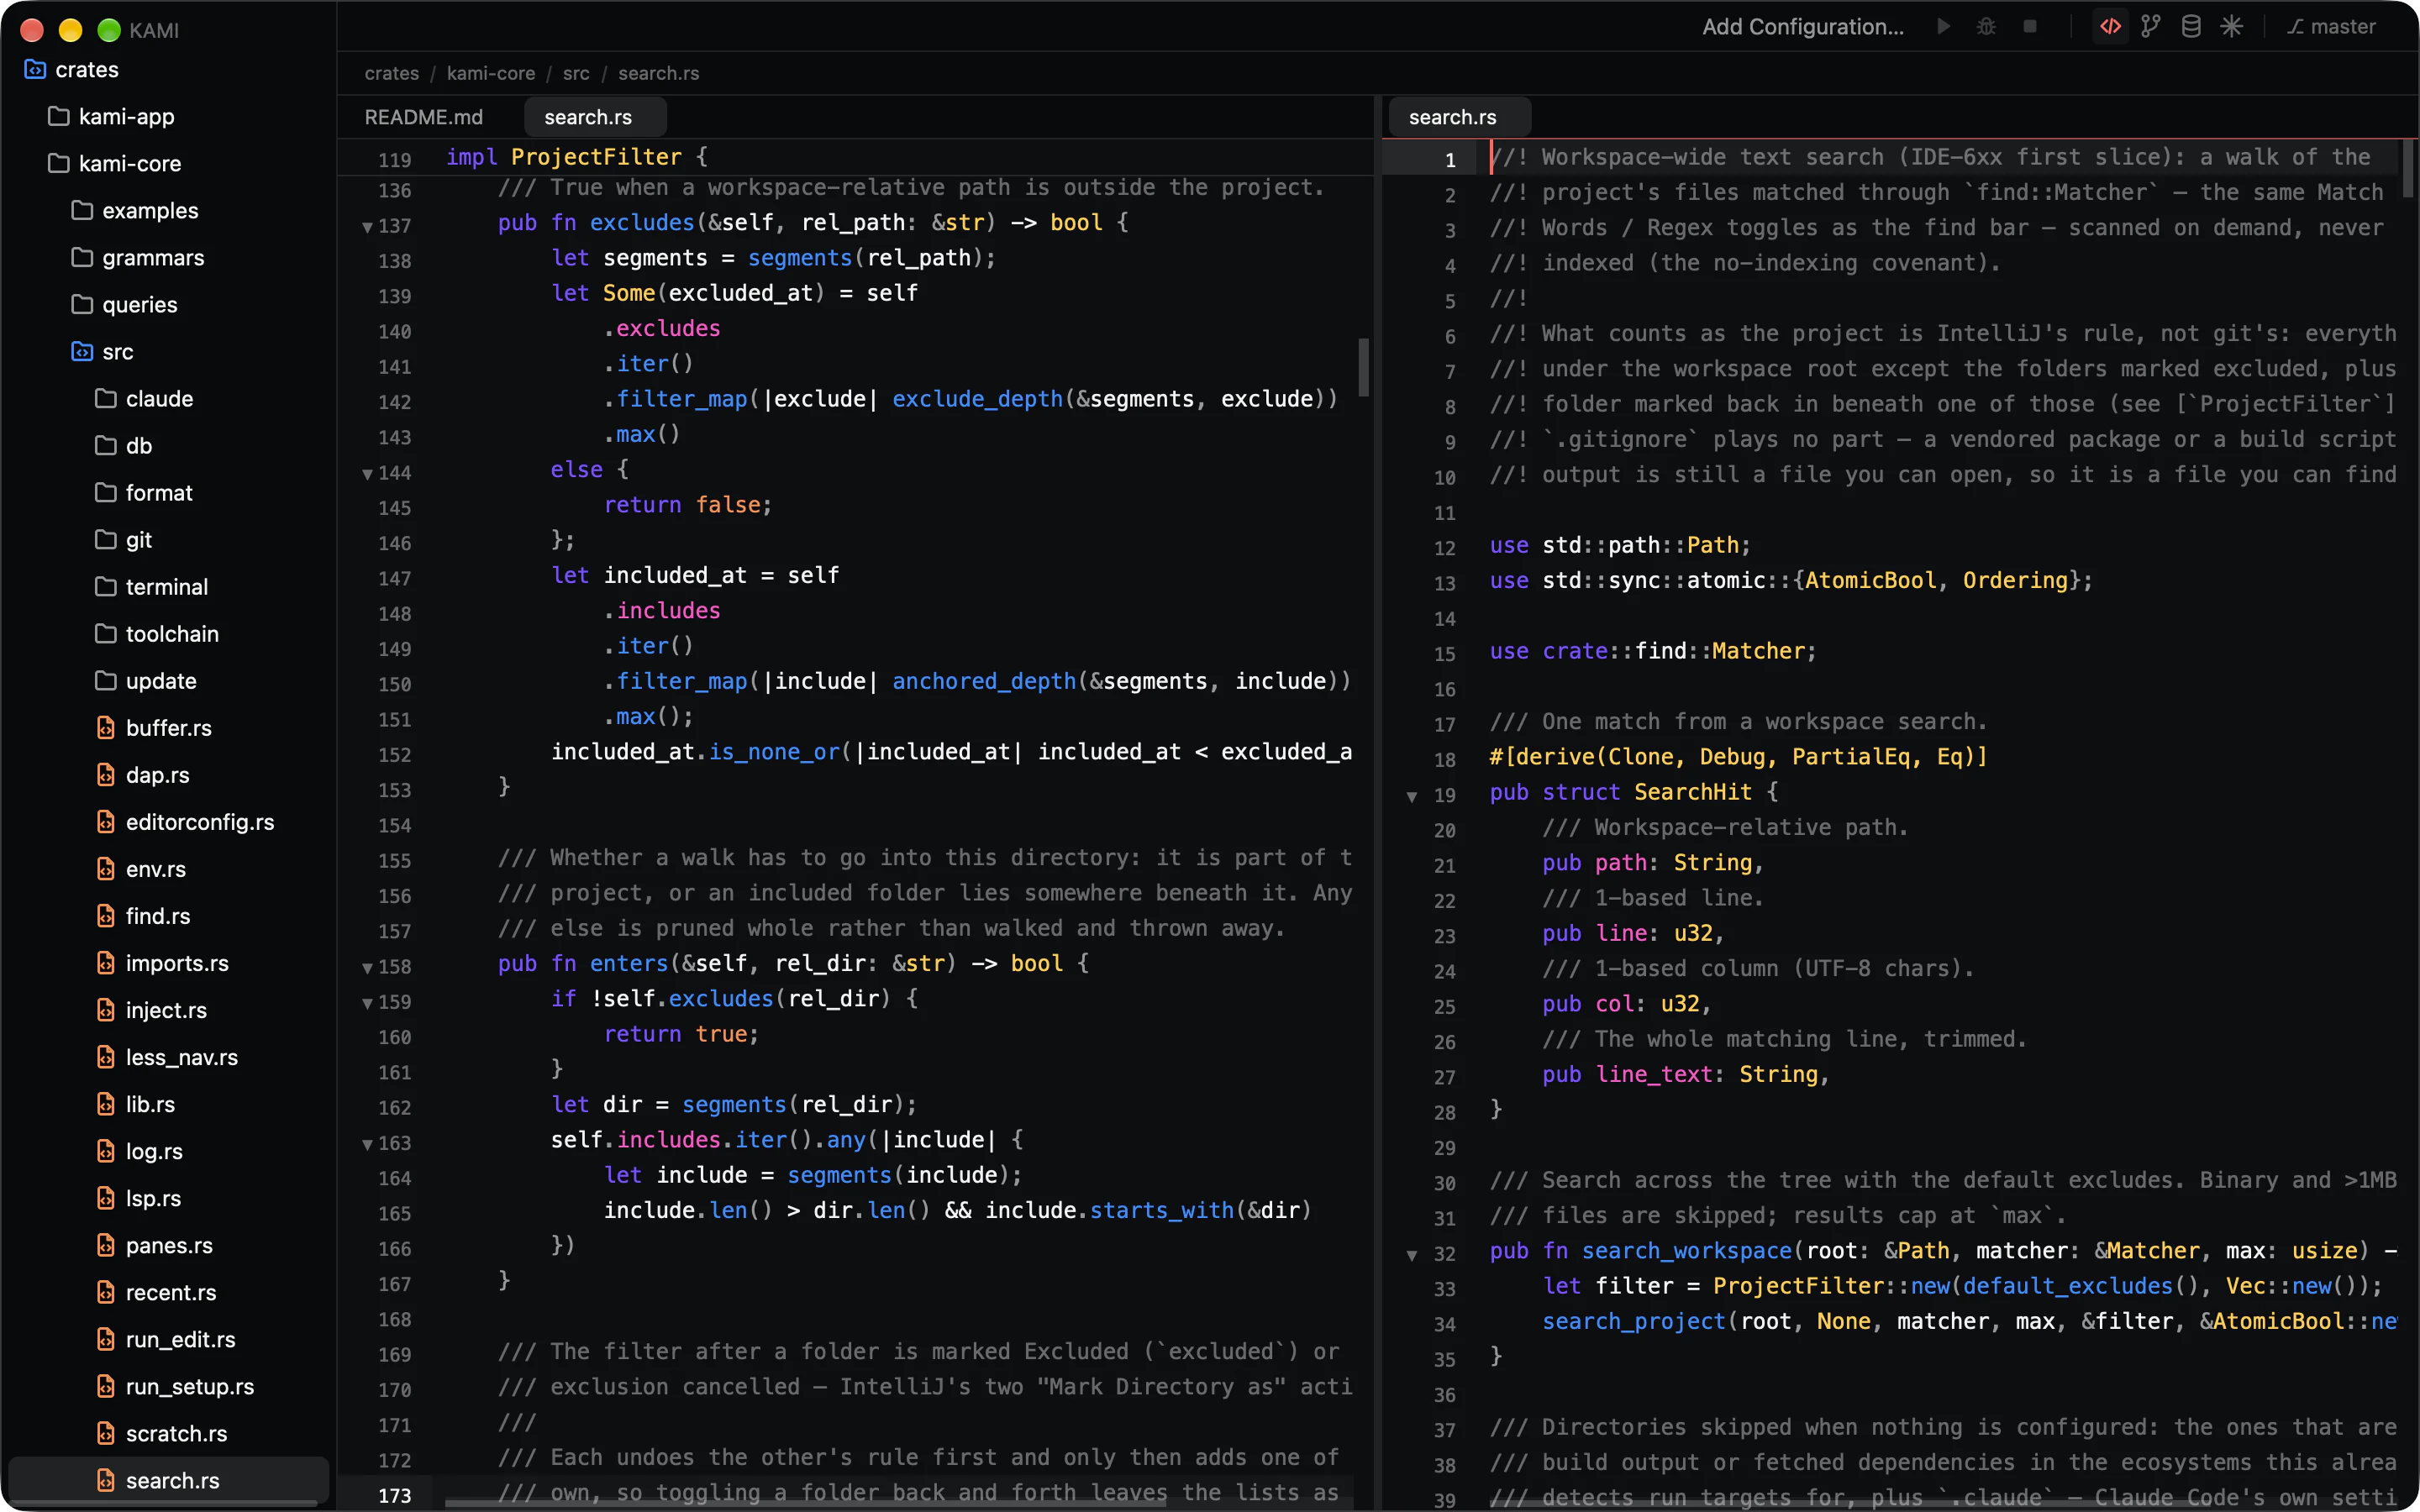2420x1512 pixels.
Task: Click the buffer.rs file icon
Action: [x=105, y=728]
